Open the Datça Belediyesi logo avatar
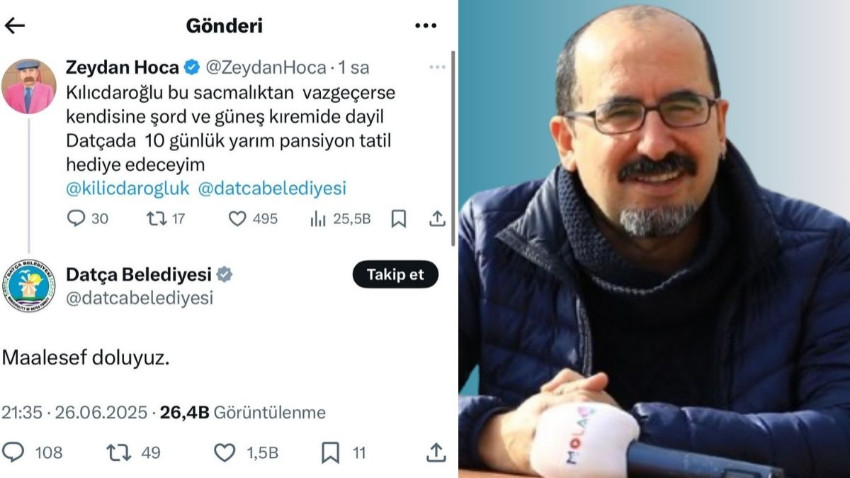Screen dimensions: 850x478 (x=29, y=286)
